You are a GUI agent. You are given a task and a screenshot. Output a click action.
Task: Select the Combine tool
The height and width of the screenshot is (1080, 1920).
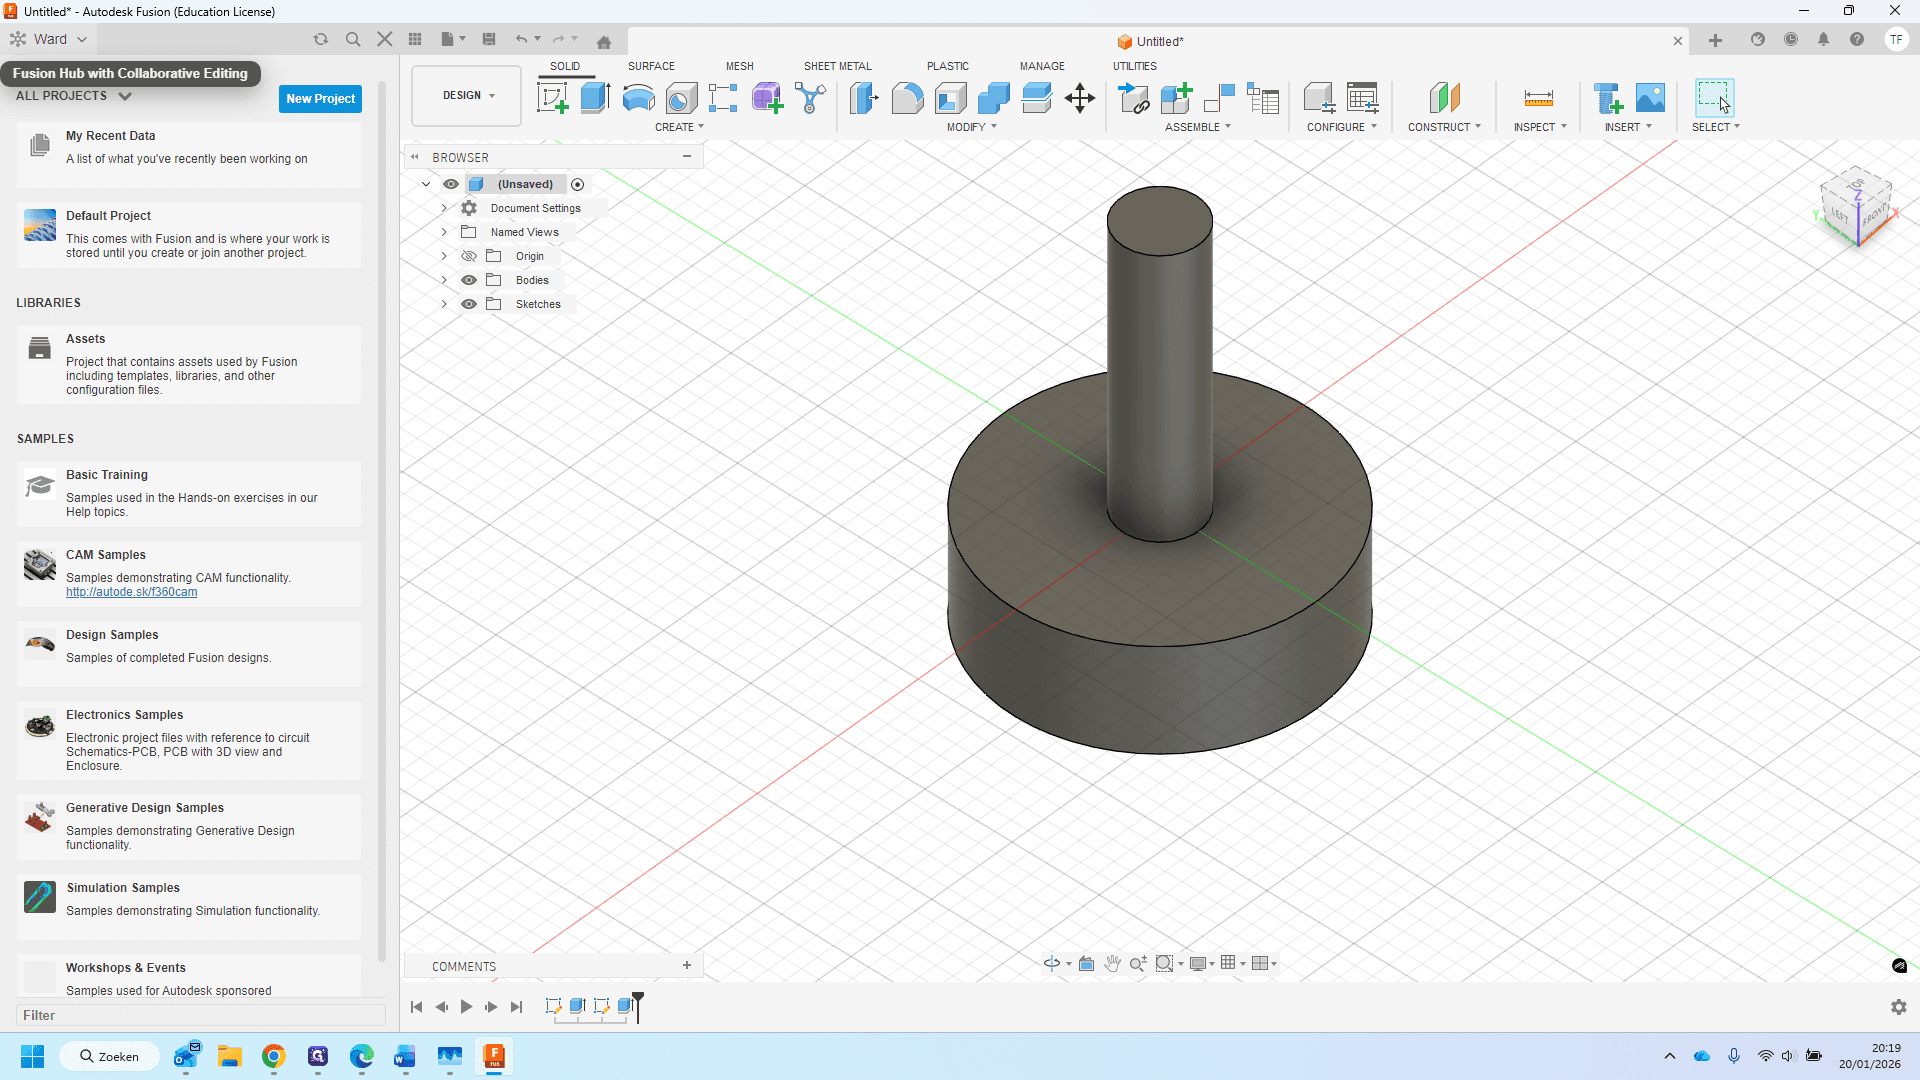994,98
